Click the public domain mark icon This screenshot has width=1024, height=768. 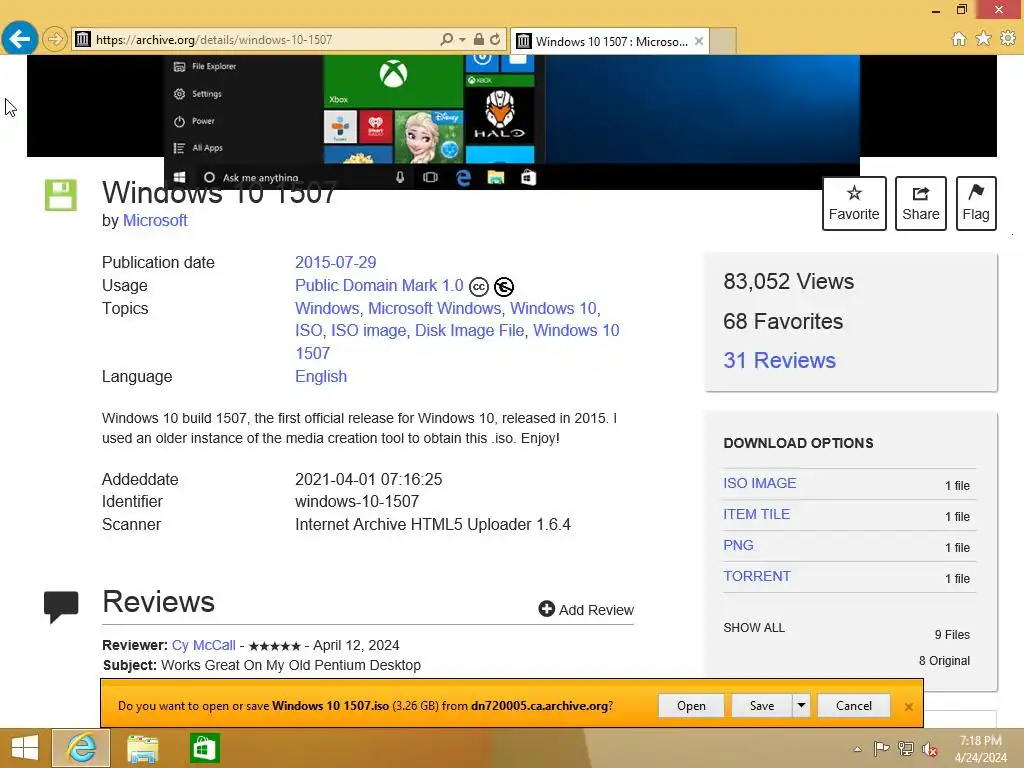click(504, 287)
